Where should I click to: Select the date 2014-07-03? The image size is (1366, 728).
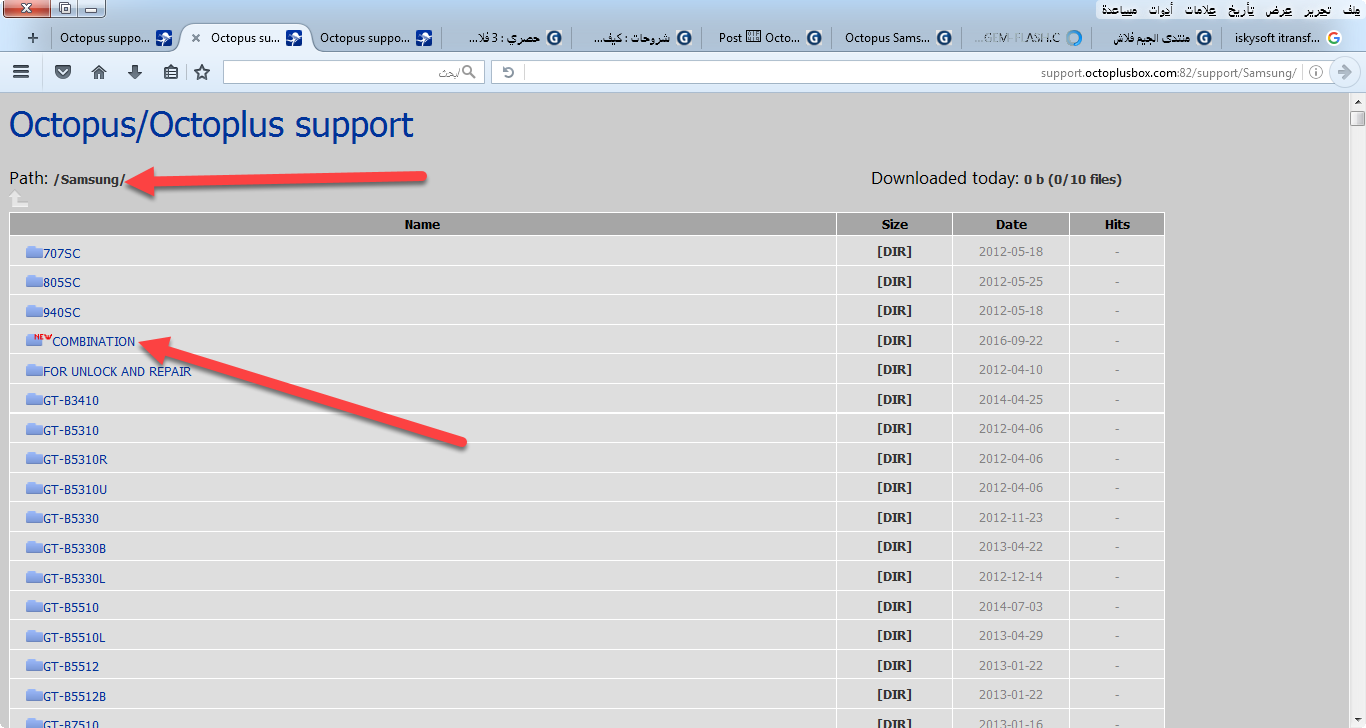pos(1011,607)
